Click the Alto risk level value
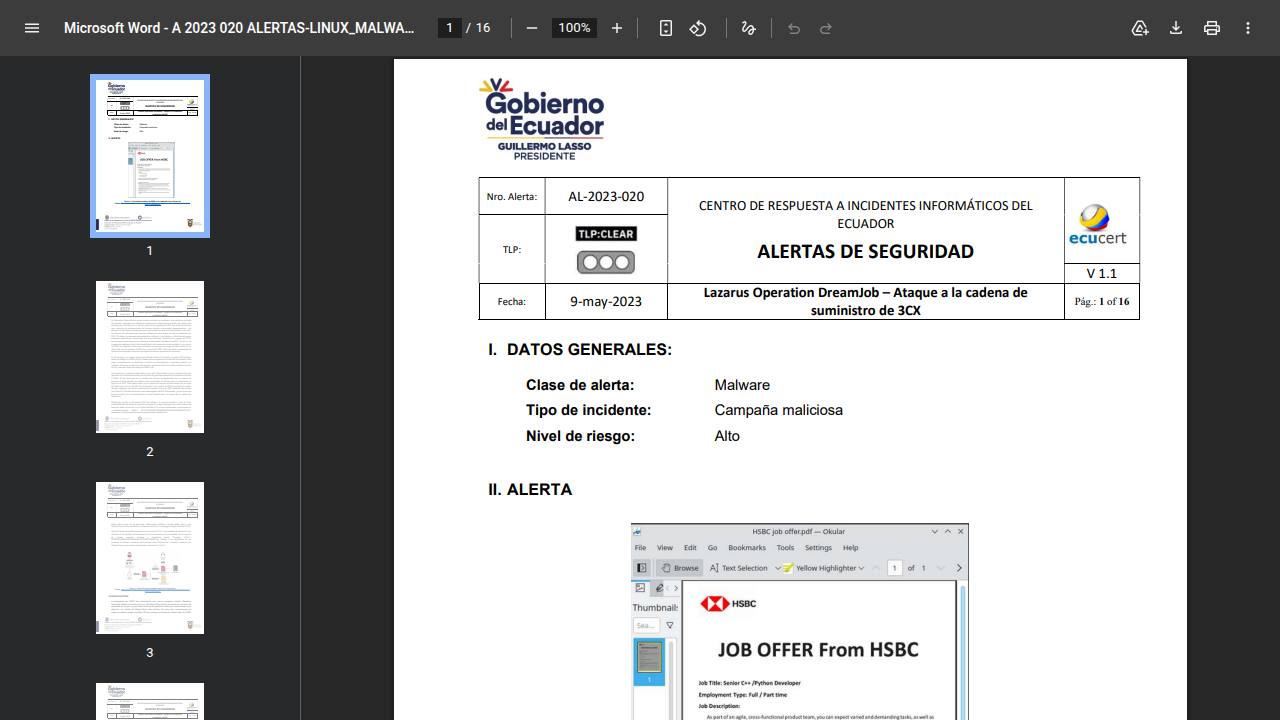1280x720 pixels. click(727, 436)
